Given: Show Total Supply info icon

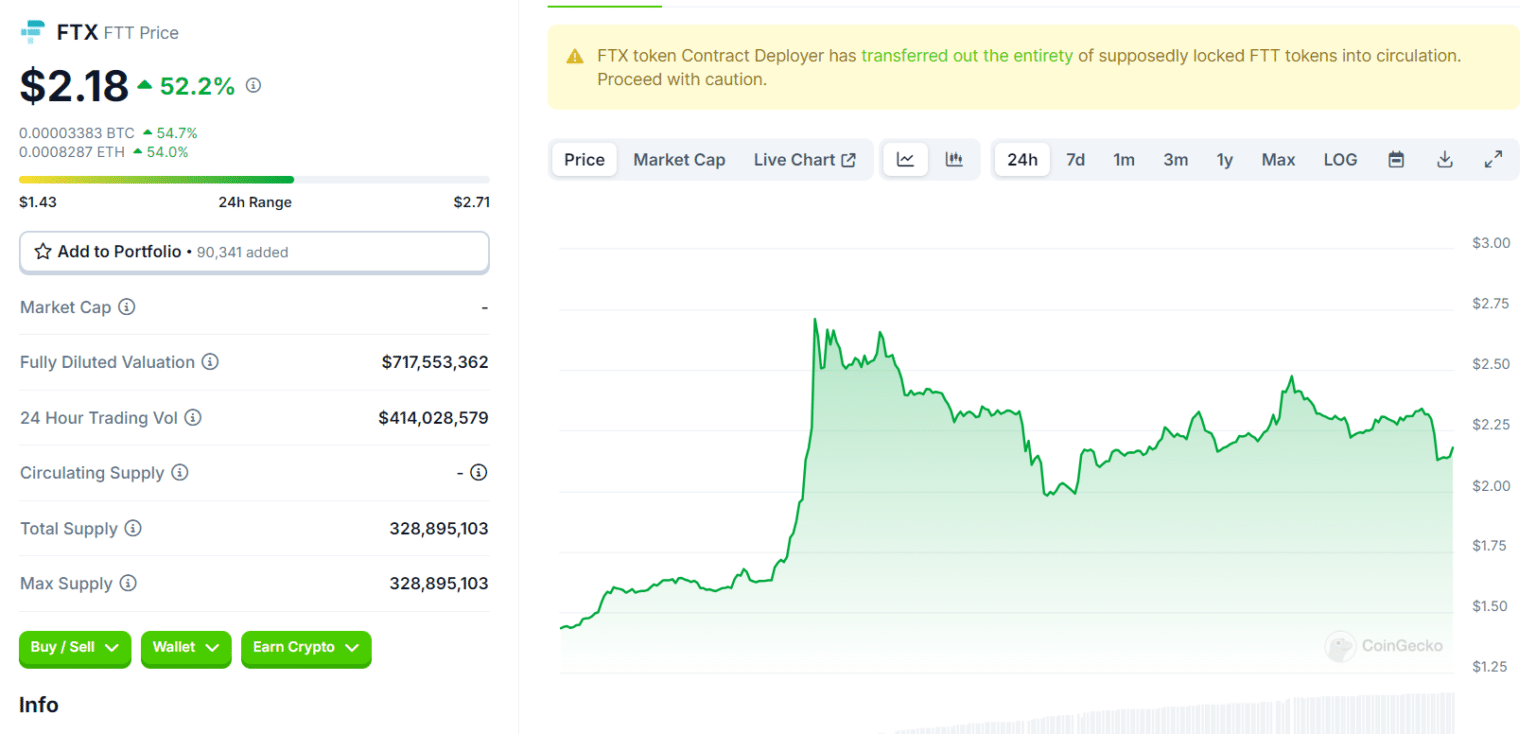Looking at the screenshot, I should click(x=133, y=528).
